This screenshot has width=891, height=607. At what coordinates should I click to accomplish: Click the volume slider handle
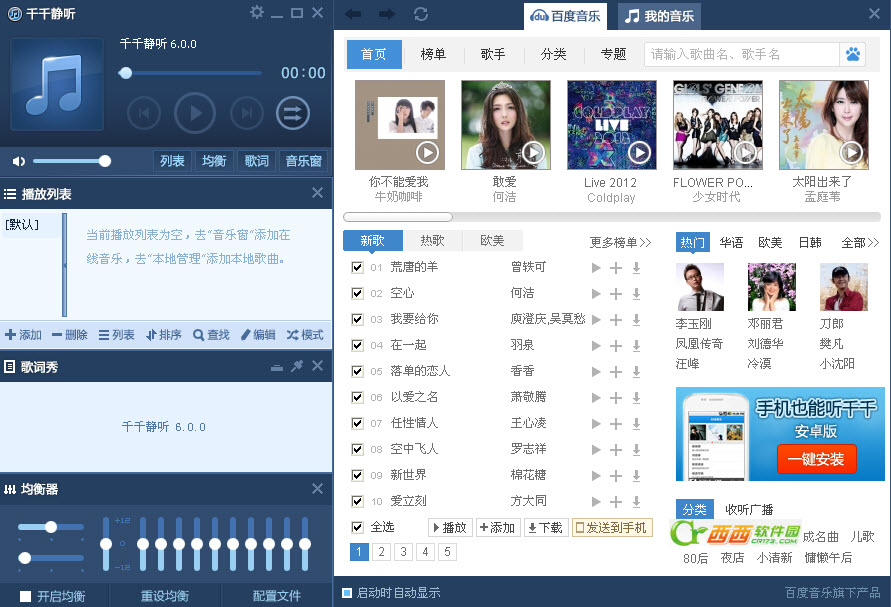pyautogui.click(x=105, y=161)
